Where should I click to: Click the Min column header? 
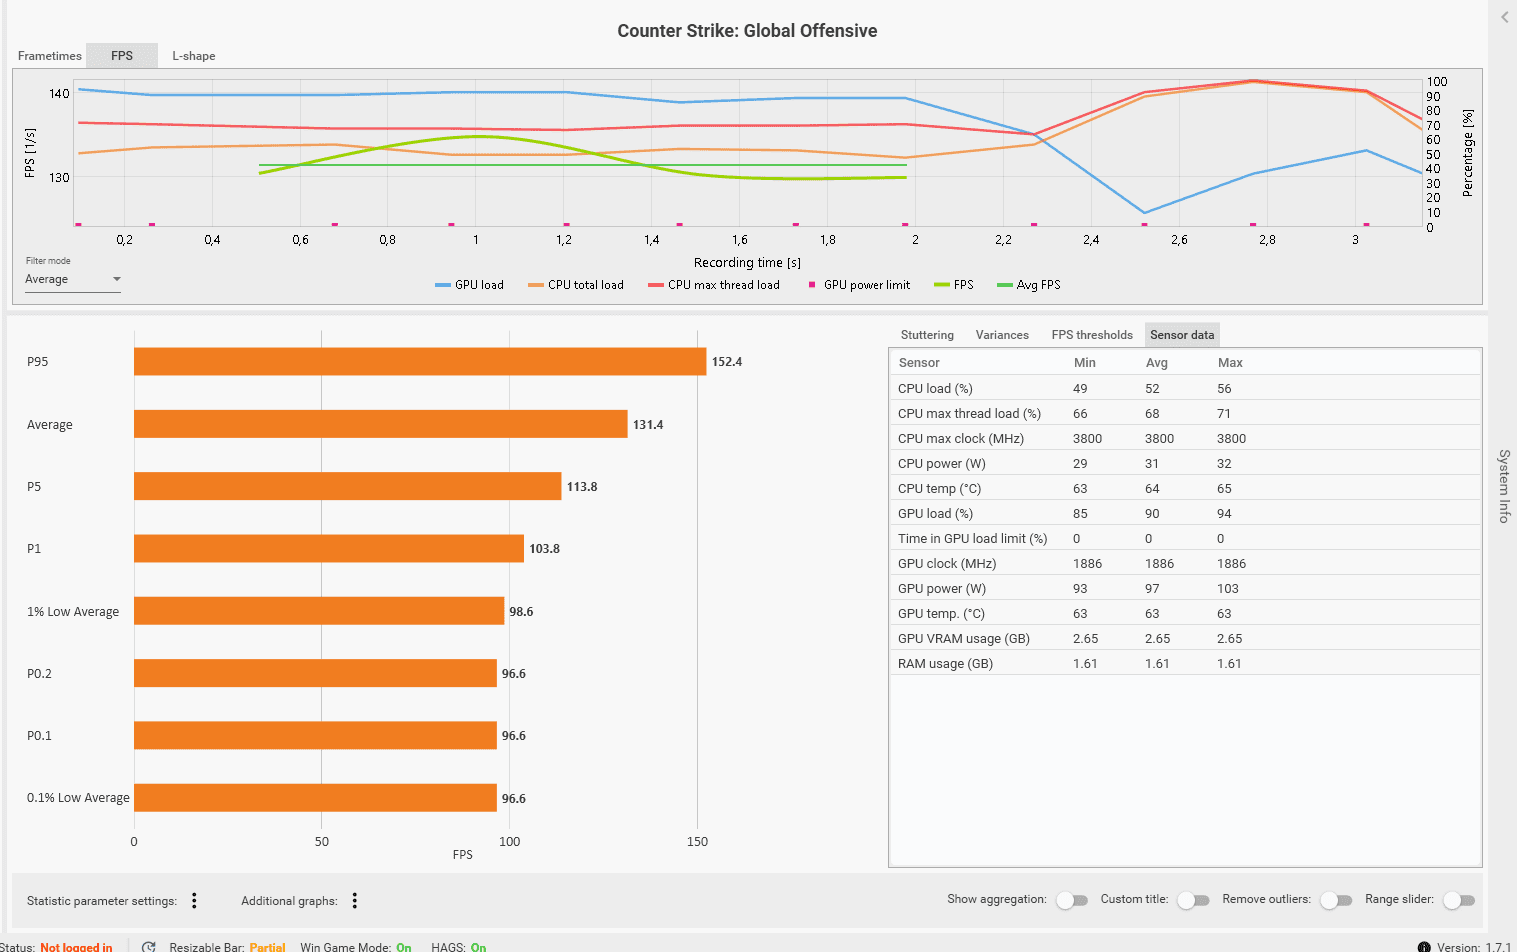[x=1085, y=363]
